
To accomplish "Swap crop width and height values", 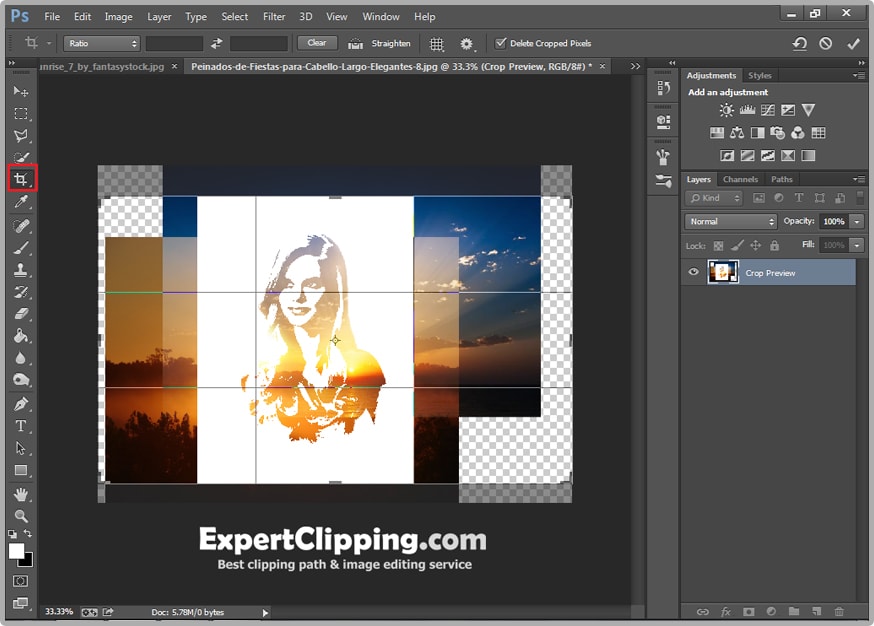I will (x=217, y=44).
